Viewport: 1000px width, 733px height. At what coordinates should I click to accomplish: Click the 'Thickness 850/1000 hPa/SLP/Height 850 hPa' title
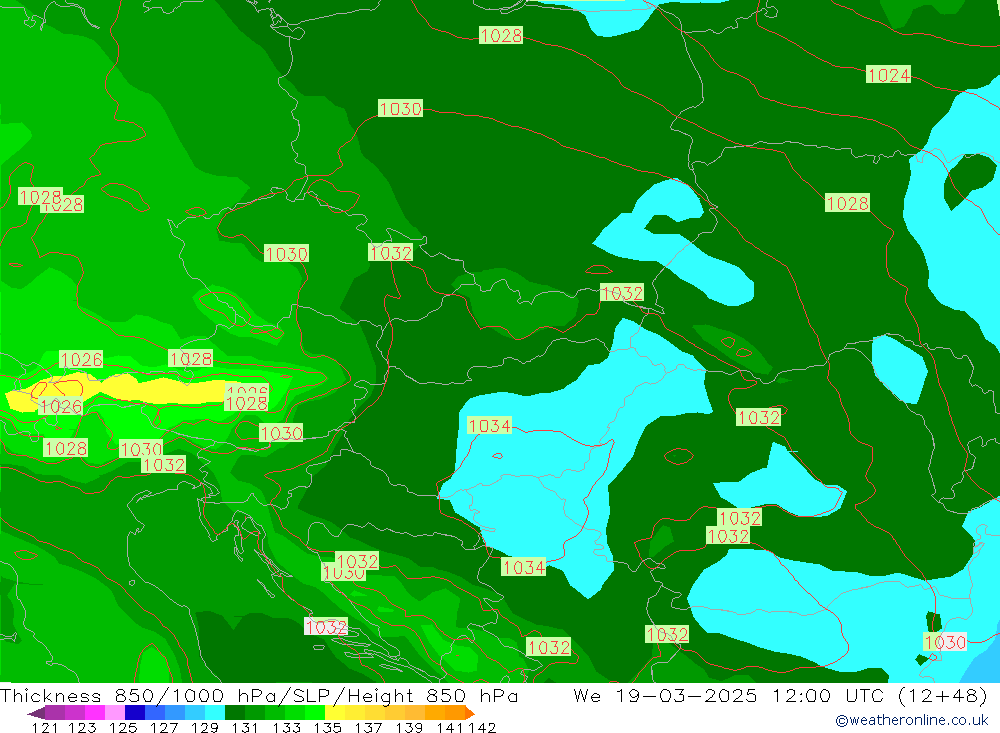(259, 695)
